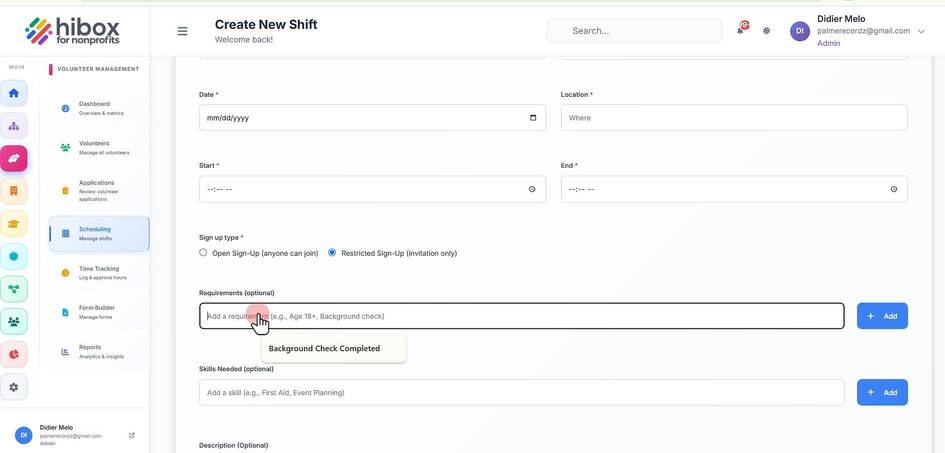Open the date picker calendar icon
Viewport: 945px width, 453px height.
533,117
